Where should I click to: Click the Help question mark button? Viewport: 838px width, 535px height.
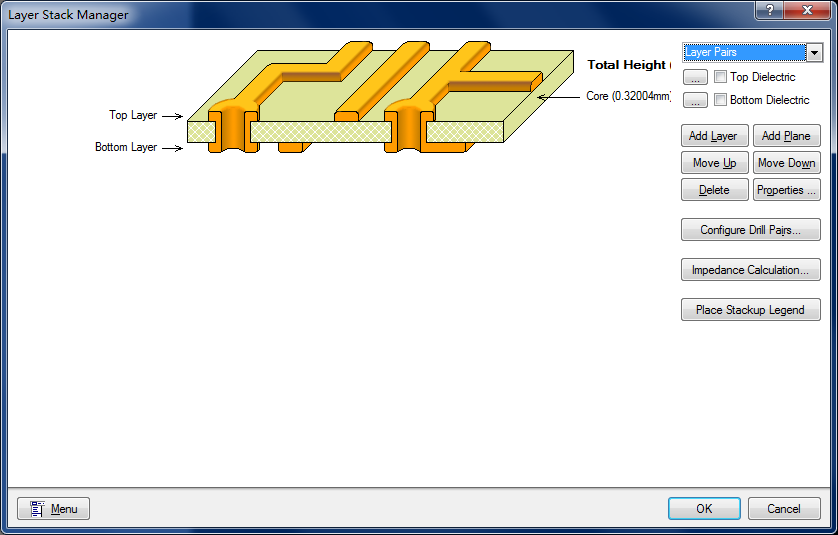[x=770, y=10]
